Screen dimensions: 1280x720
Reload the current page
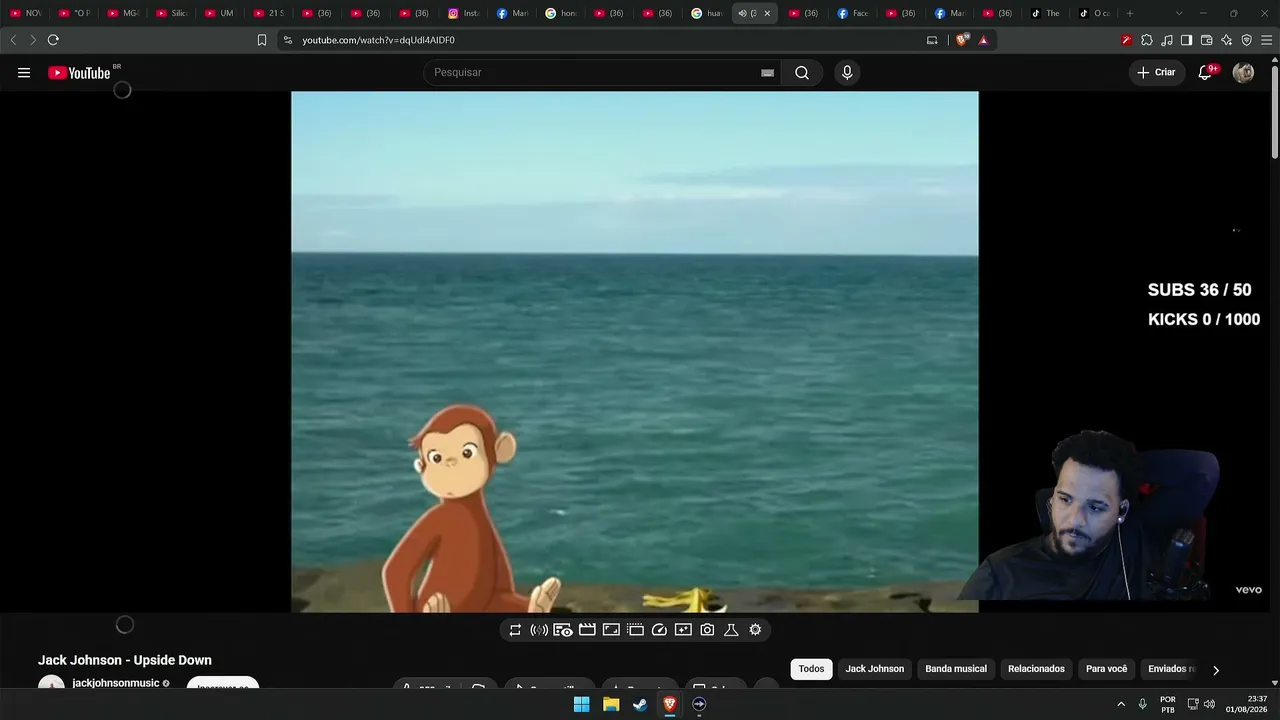(x=53, y=40)
